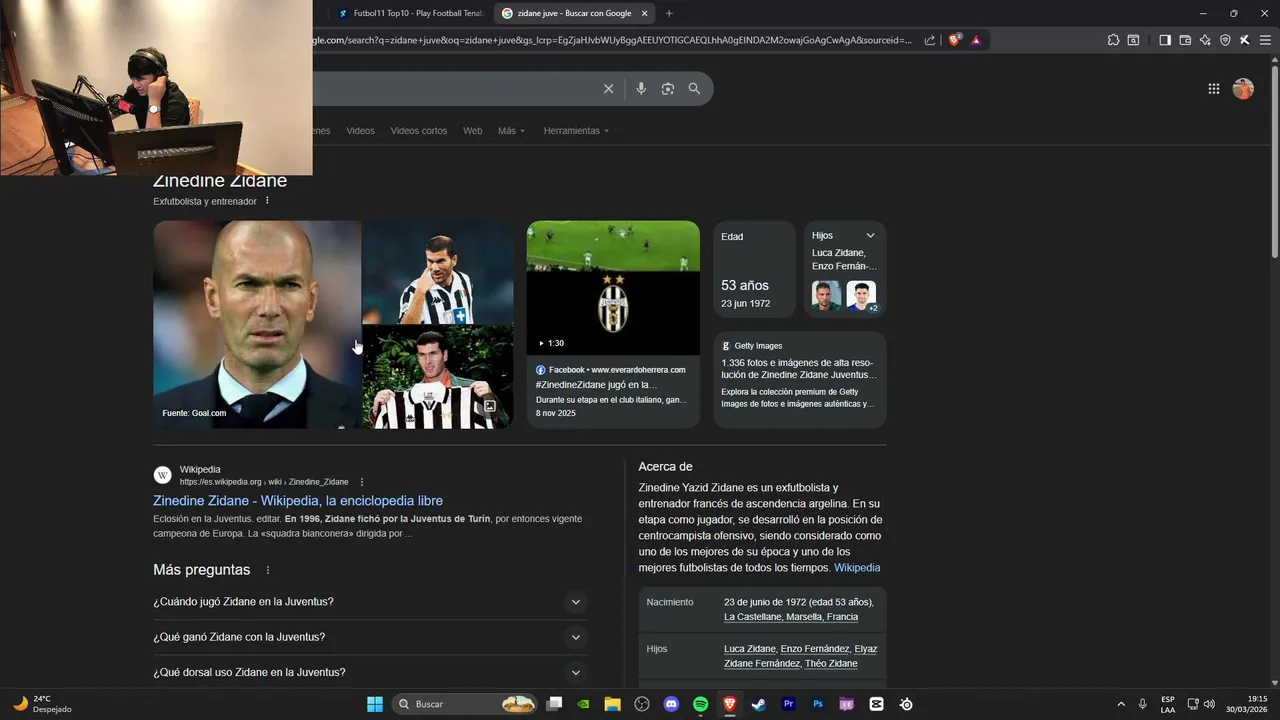Open the volume control in system tray

[x=1209, y=704]
